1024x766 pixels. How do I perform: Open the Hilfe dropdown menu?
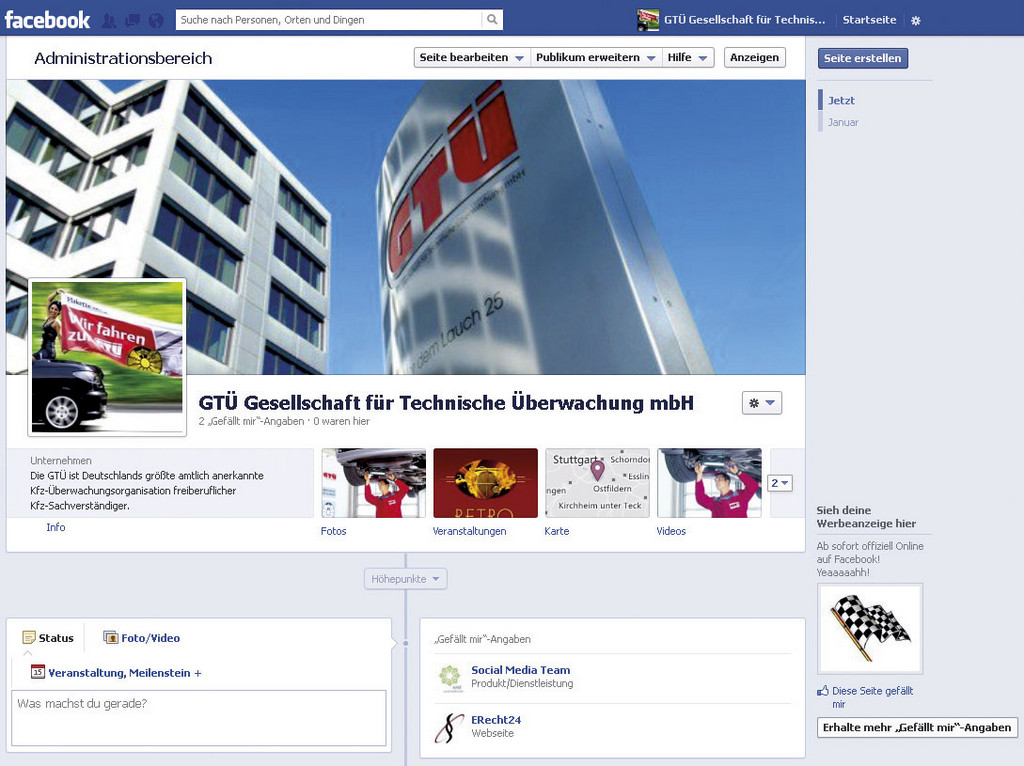687,57
